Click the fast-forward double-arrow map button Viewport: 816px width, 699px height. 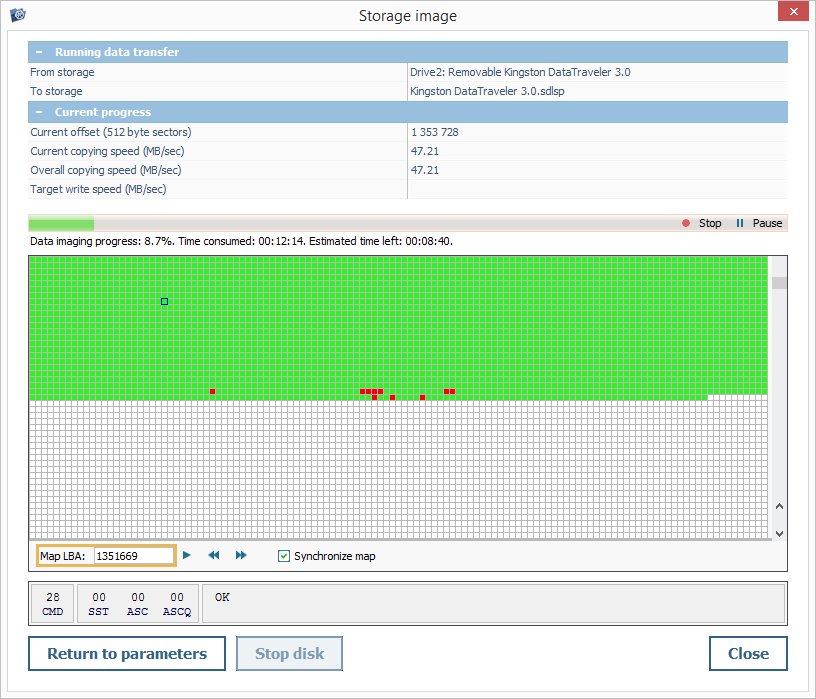[241, 555]
